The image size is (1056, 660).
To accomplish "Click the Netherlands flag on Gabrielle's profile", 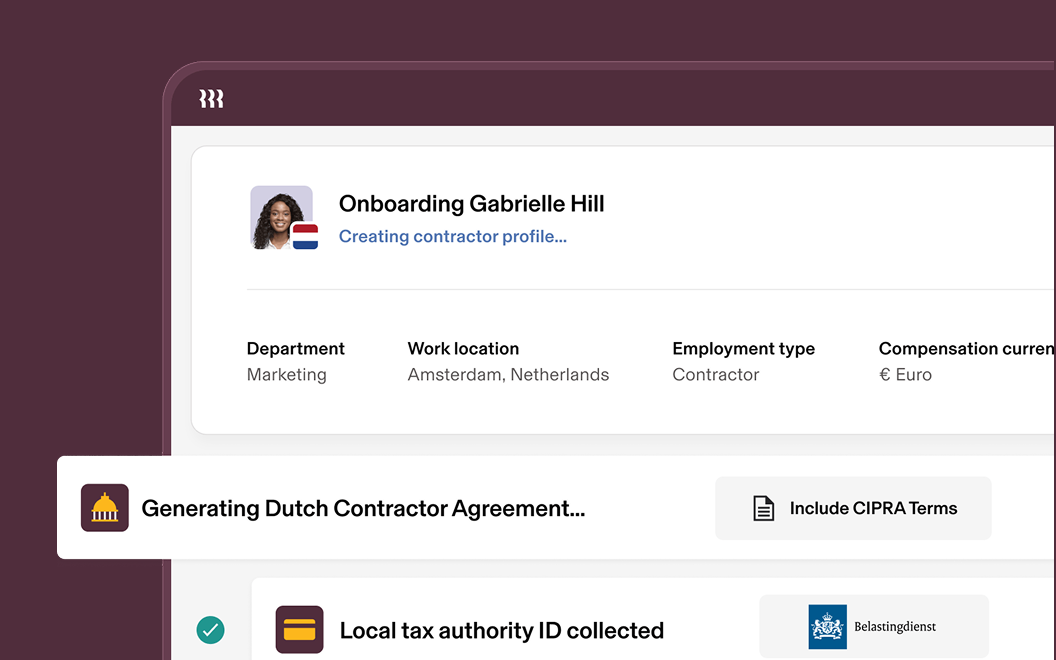I will coord(306,235).
